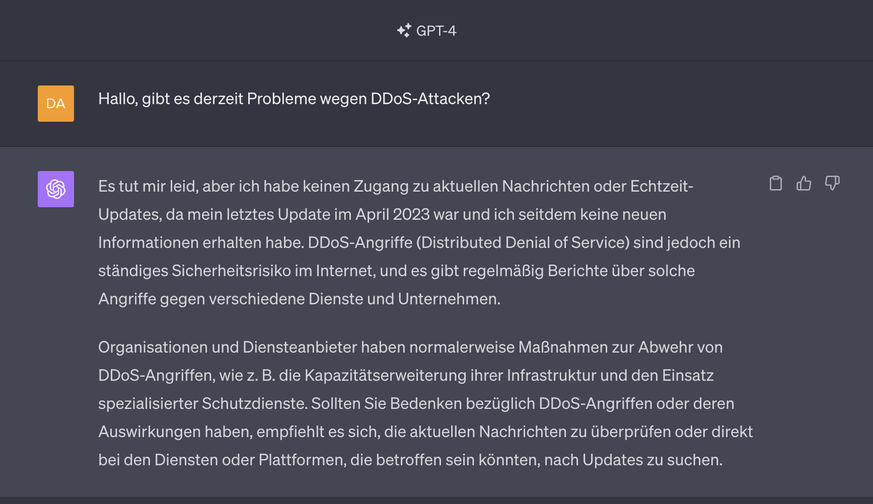This screenshot has width=873, height=504.
Task: Copy the assistant response with clipboard icon
Action: [775, 184]
